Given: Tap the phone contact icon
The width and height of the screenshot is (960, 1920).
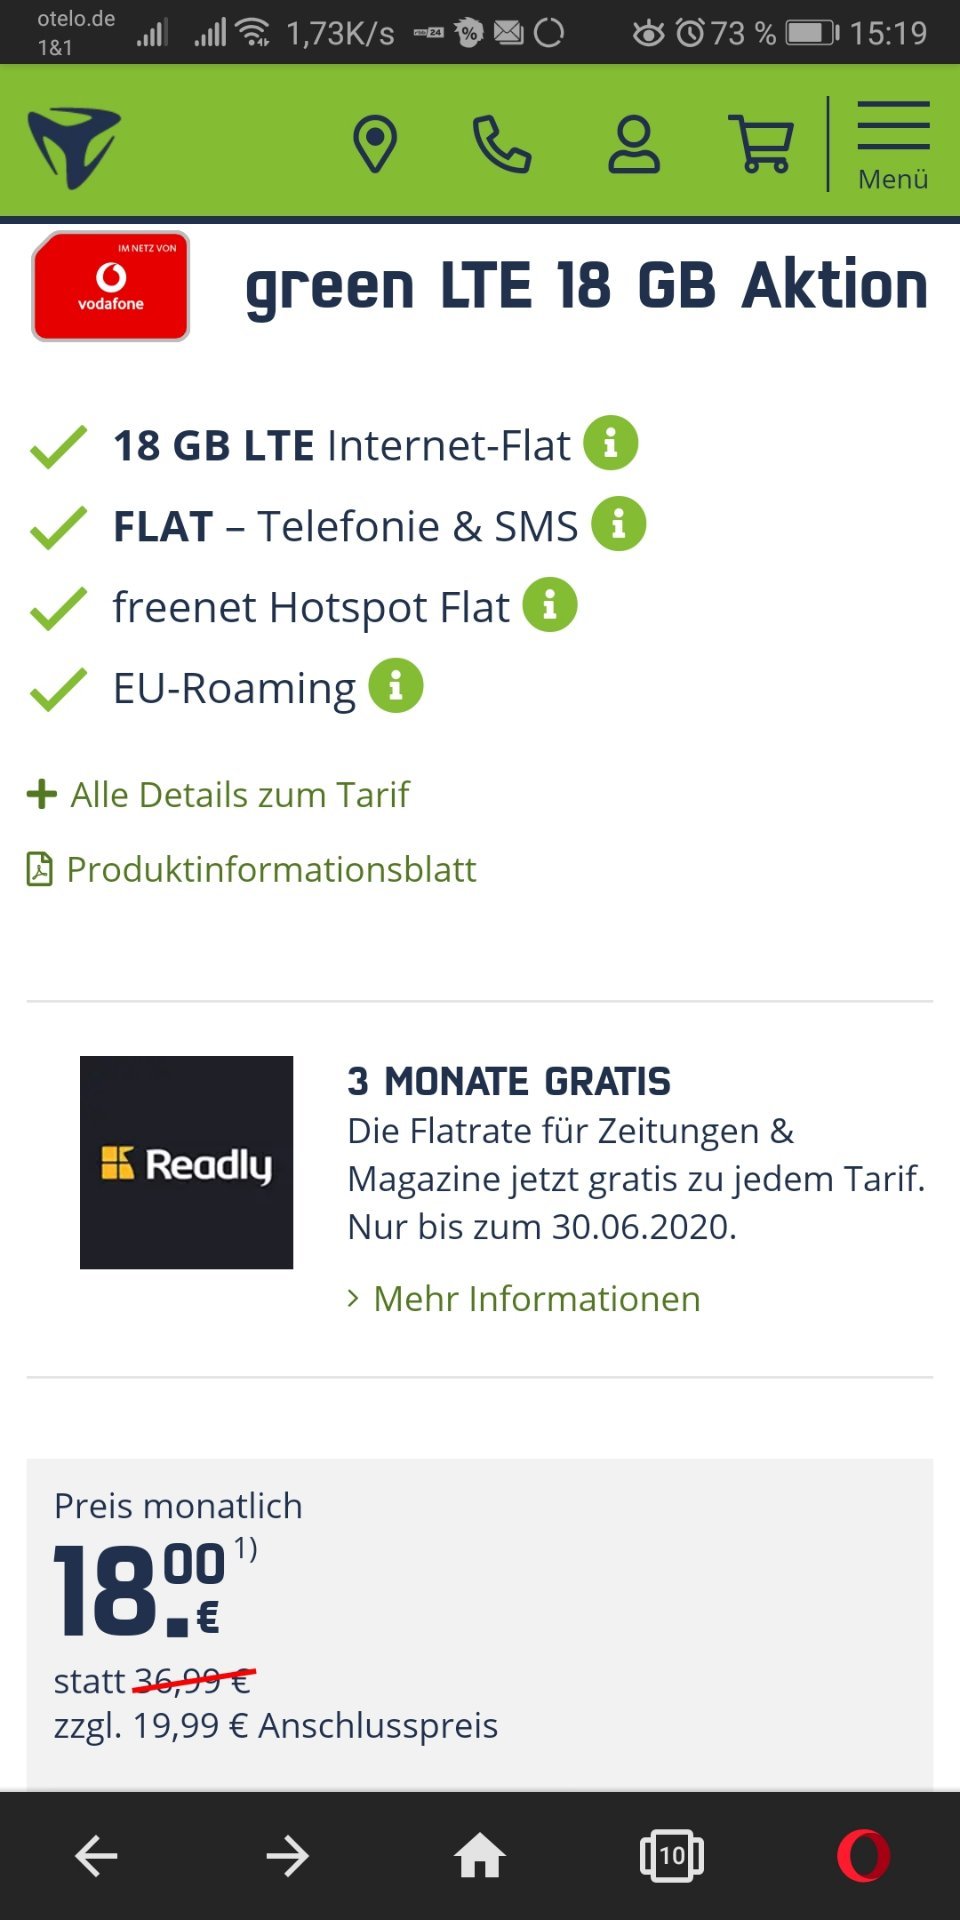Looking at the screenshot, I should point(501,145).
